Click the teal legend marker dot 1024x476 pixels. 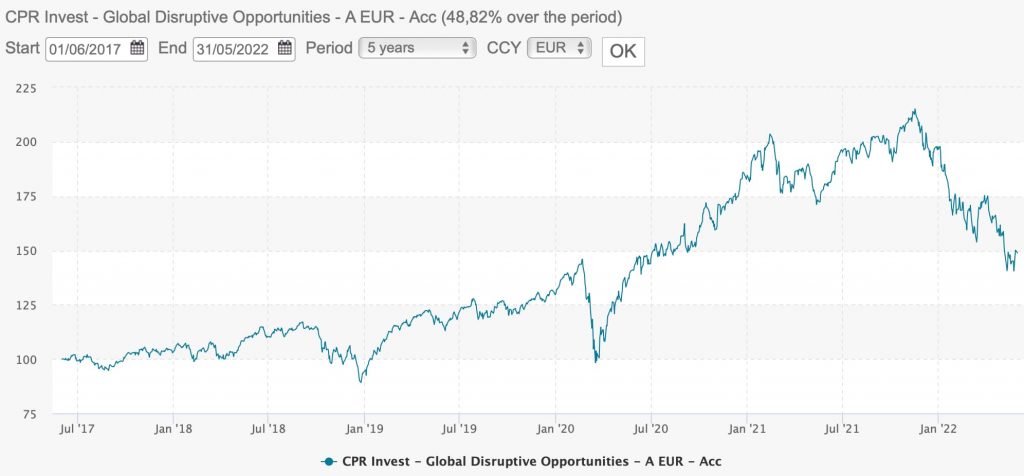(327, 461)
